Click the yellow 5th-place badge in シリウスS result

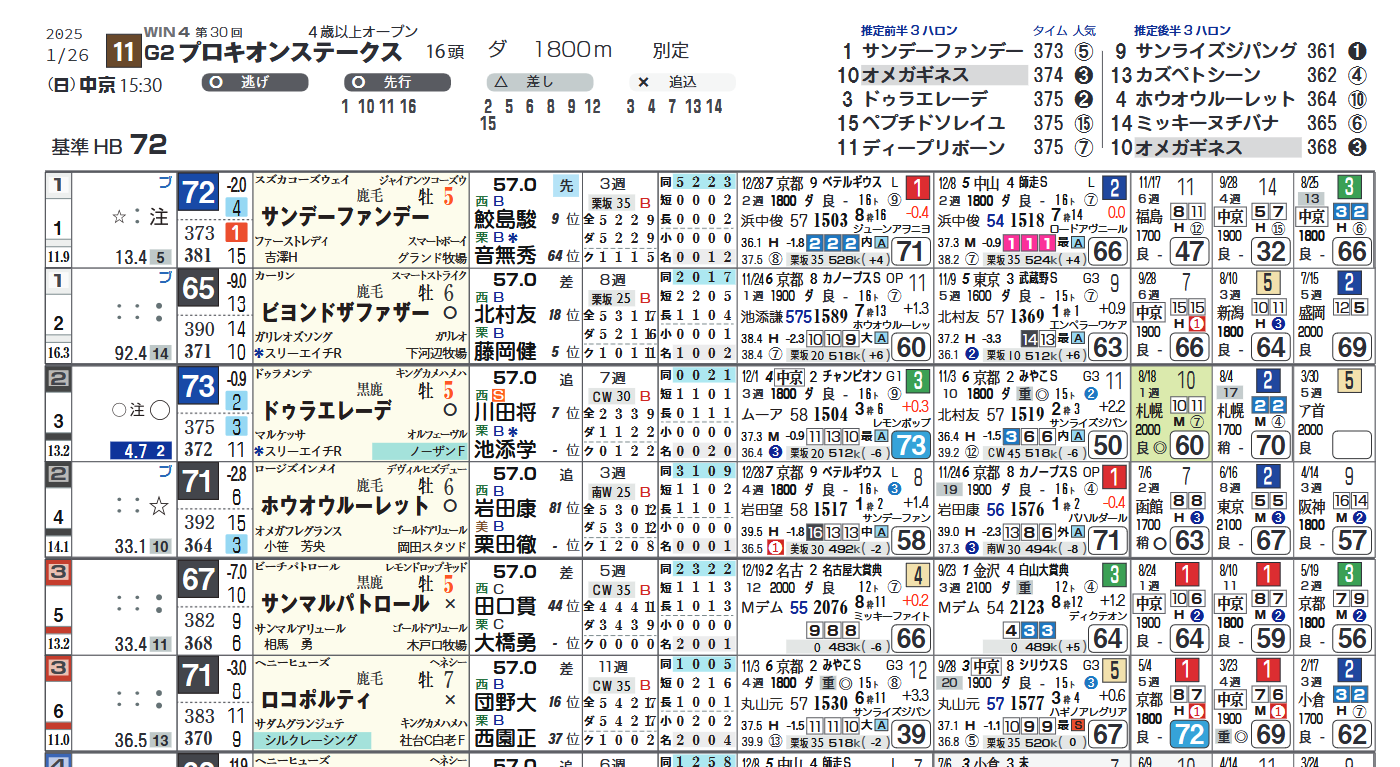pyautogui.click(x=1113, y=673)
